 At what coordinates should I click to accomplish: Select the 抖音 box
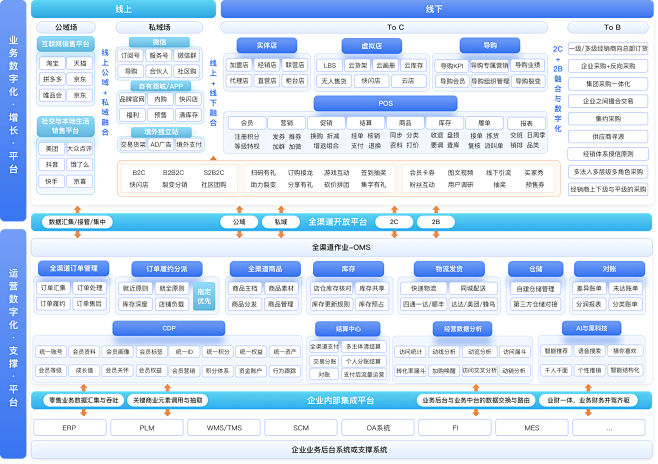52,164
